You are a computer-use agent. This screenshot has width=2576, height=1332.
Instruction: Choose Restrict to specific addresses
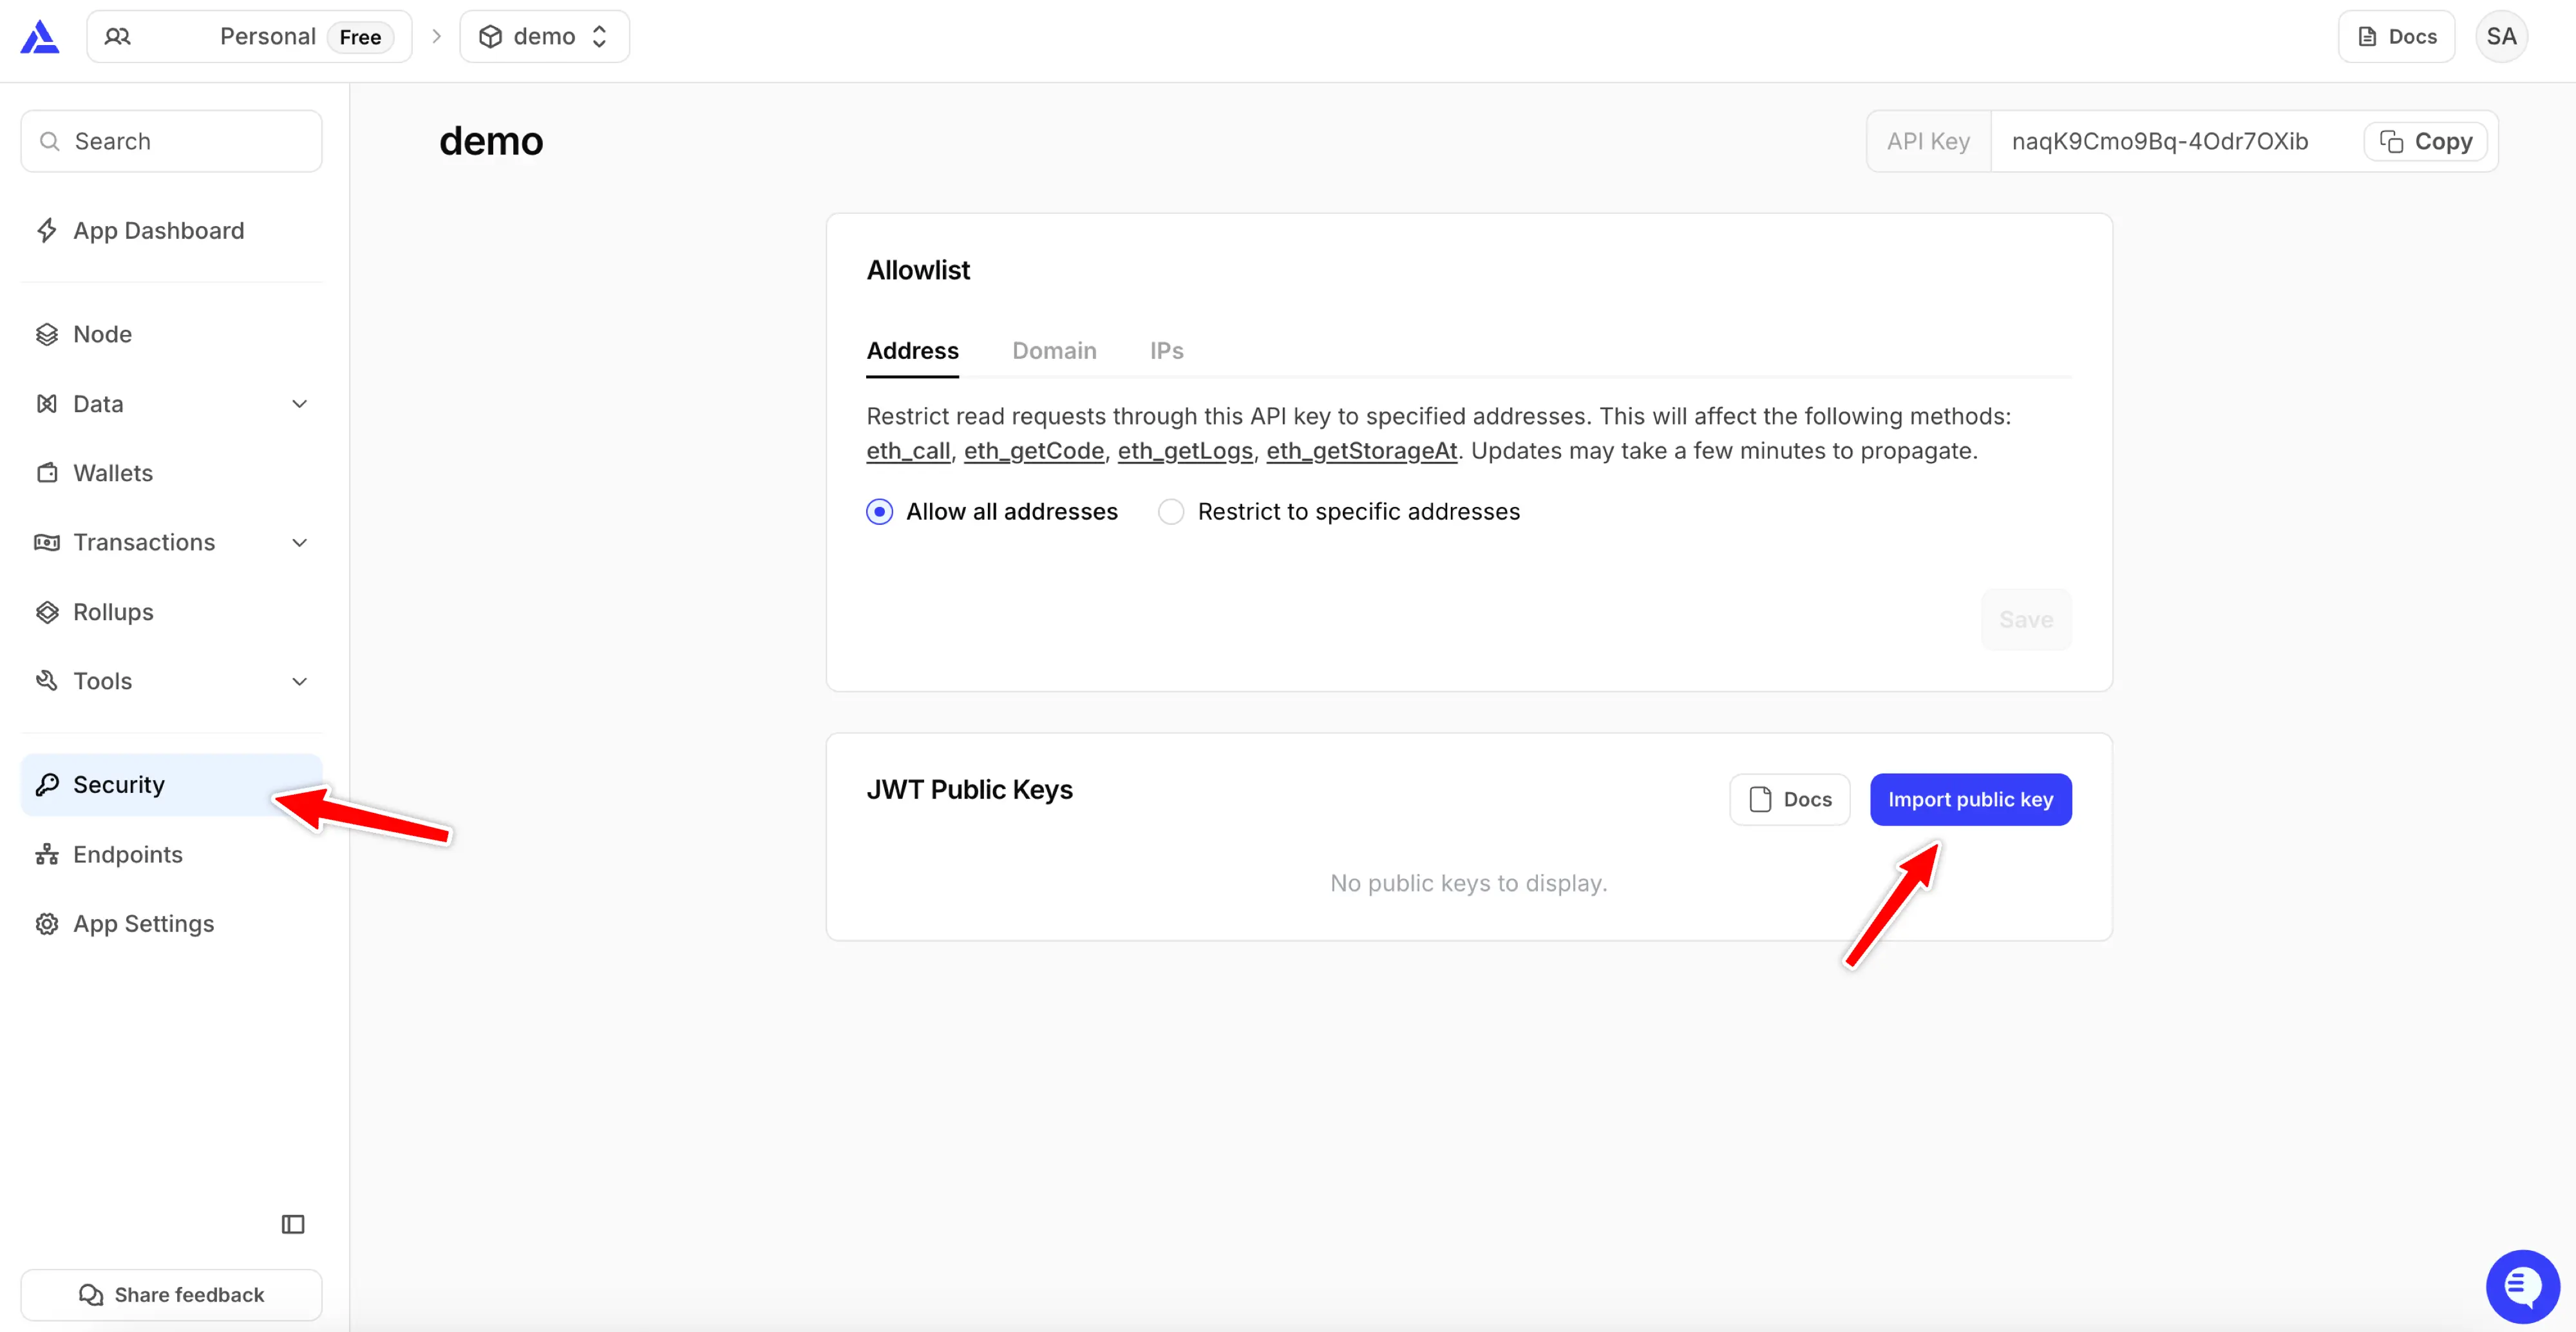[x=1170, y=512]
